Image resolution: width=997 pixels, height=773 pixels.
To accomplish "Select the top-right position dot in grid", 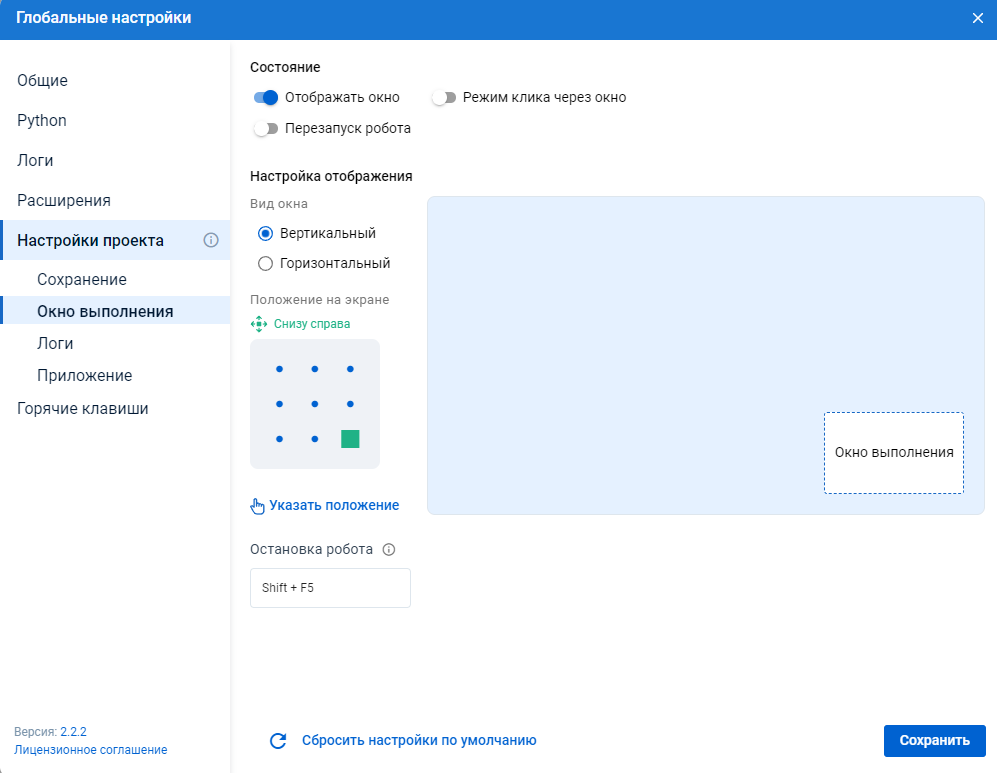I will point(350,369).
